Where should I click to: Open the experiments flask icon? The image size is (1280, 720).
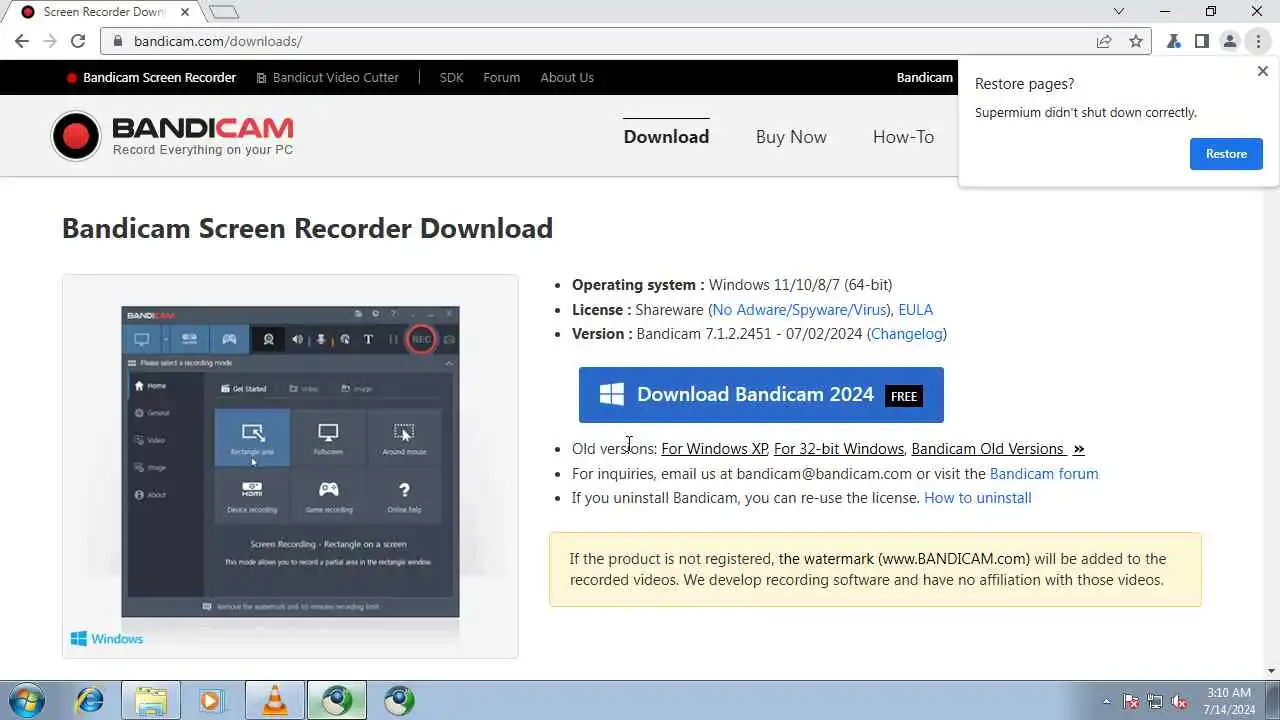(x=1174, y=41)
